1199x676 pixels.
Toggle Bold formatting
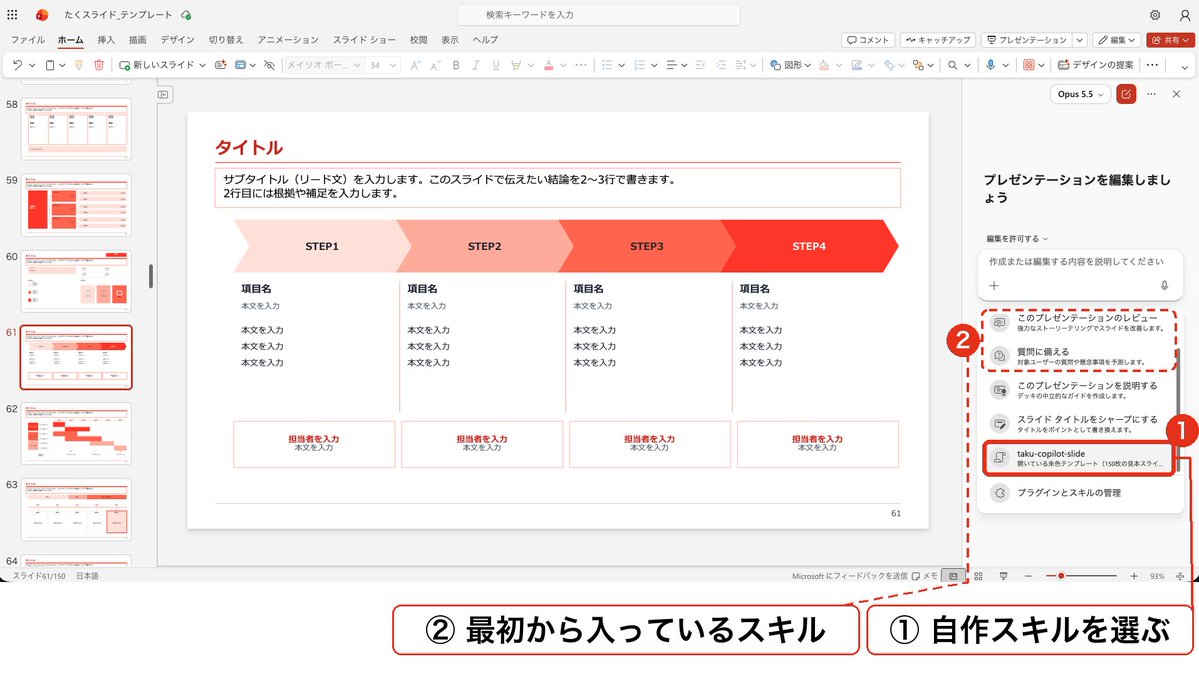pos(456,65)
